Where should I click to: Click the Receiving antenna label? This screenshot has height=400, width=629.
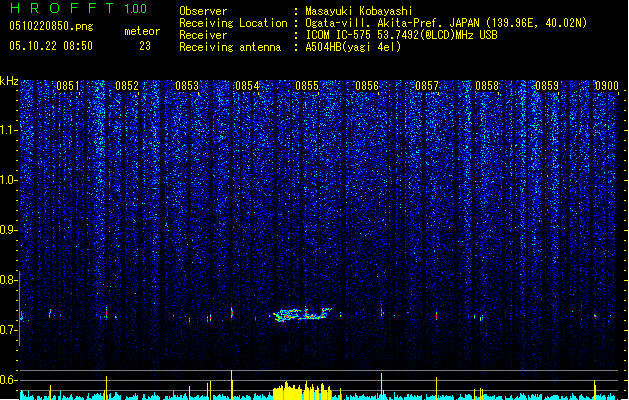point(230,47)
